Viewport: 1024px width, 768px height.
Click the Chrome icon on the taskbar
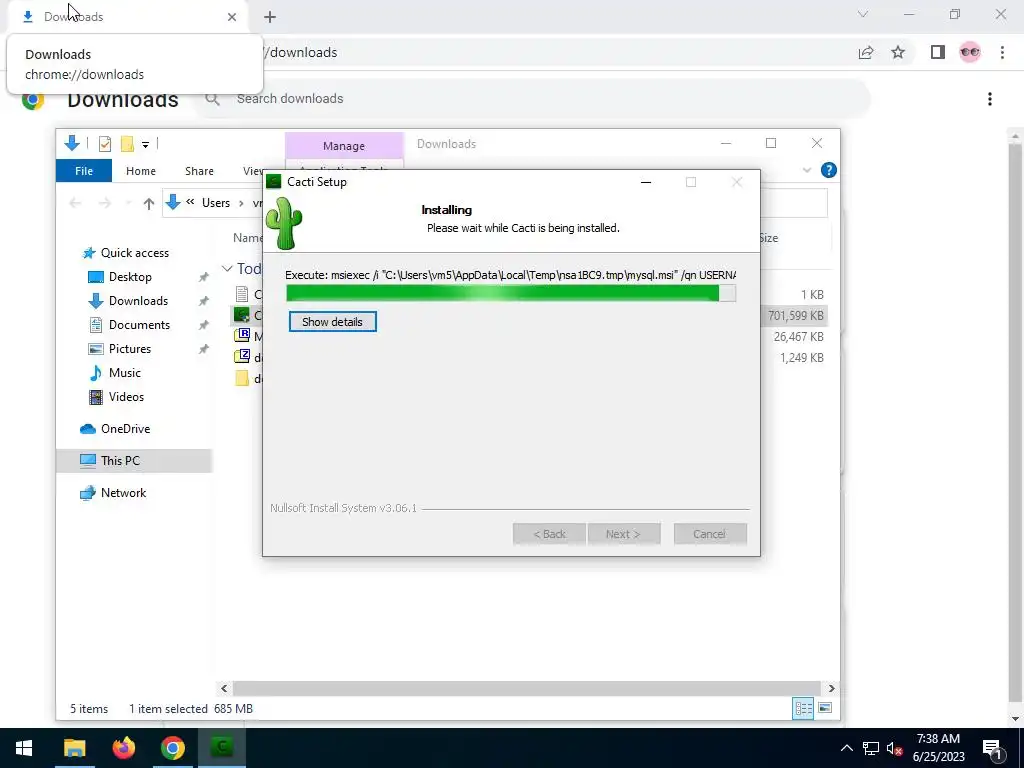(x=172, y=748)
